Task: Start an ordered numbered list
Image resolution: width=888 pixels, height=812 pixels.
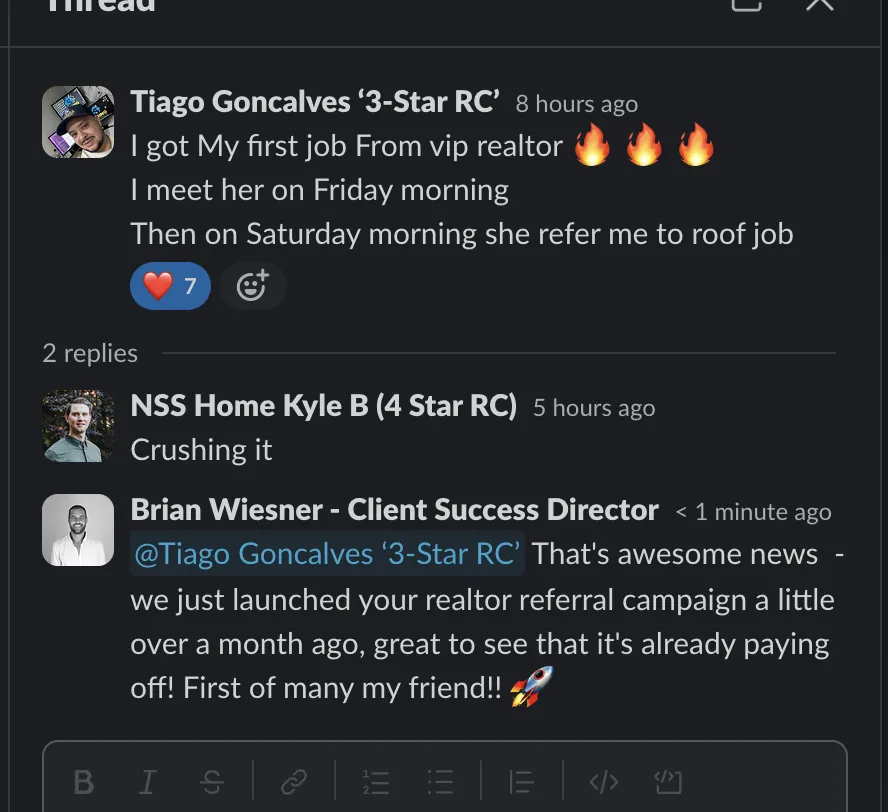Action: click(x=376, y=782)
